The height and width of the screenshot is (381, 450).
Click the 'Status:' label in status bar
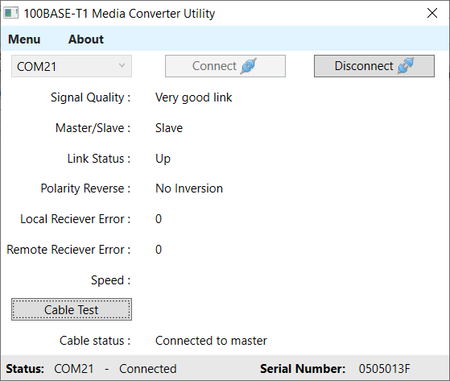(x=25, y=369)
